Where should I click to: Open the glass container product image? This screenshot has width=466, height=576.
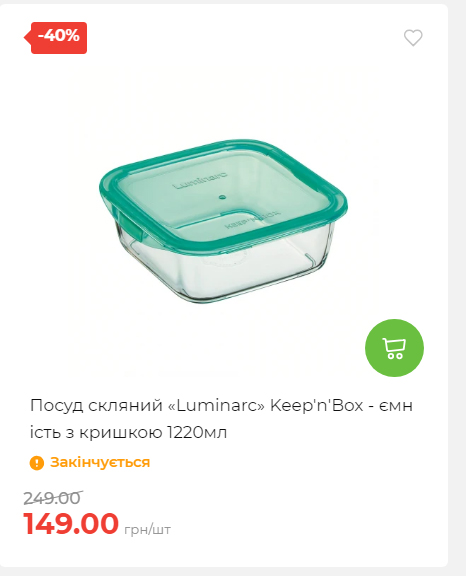point(223,220)
